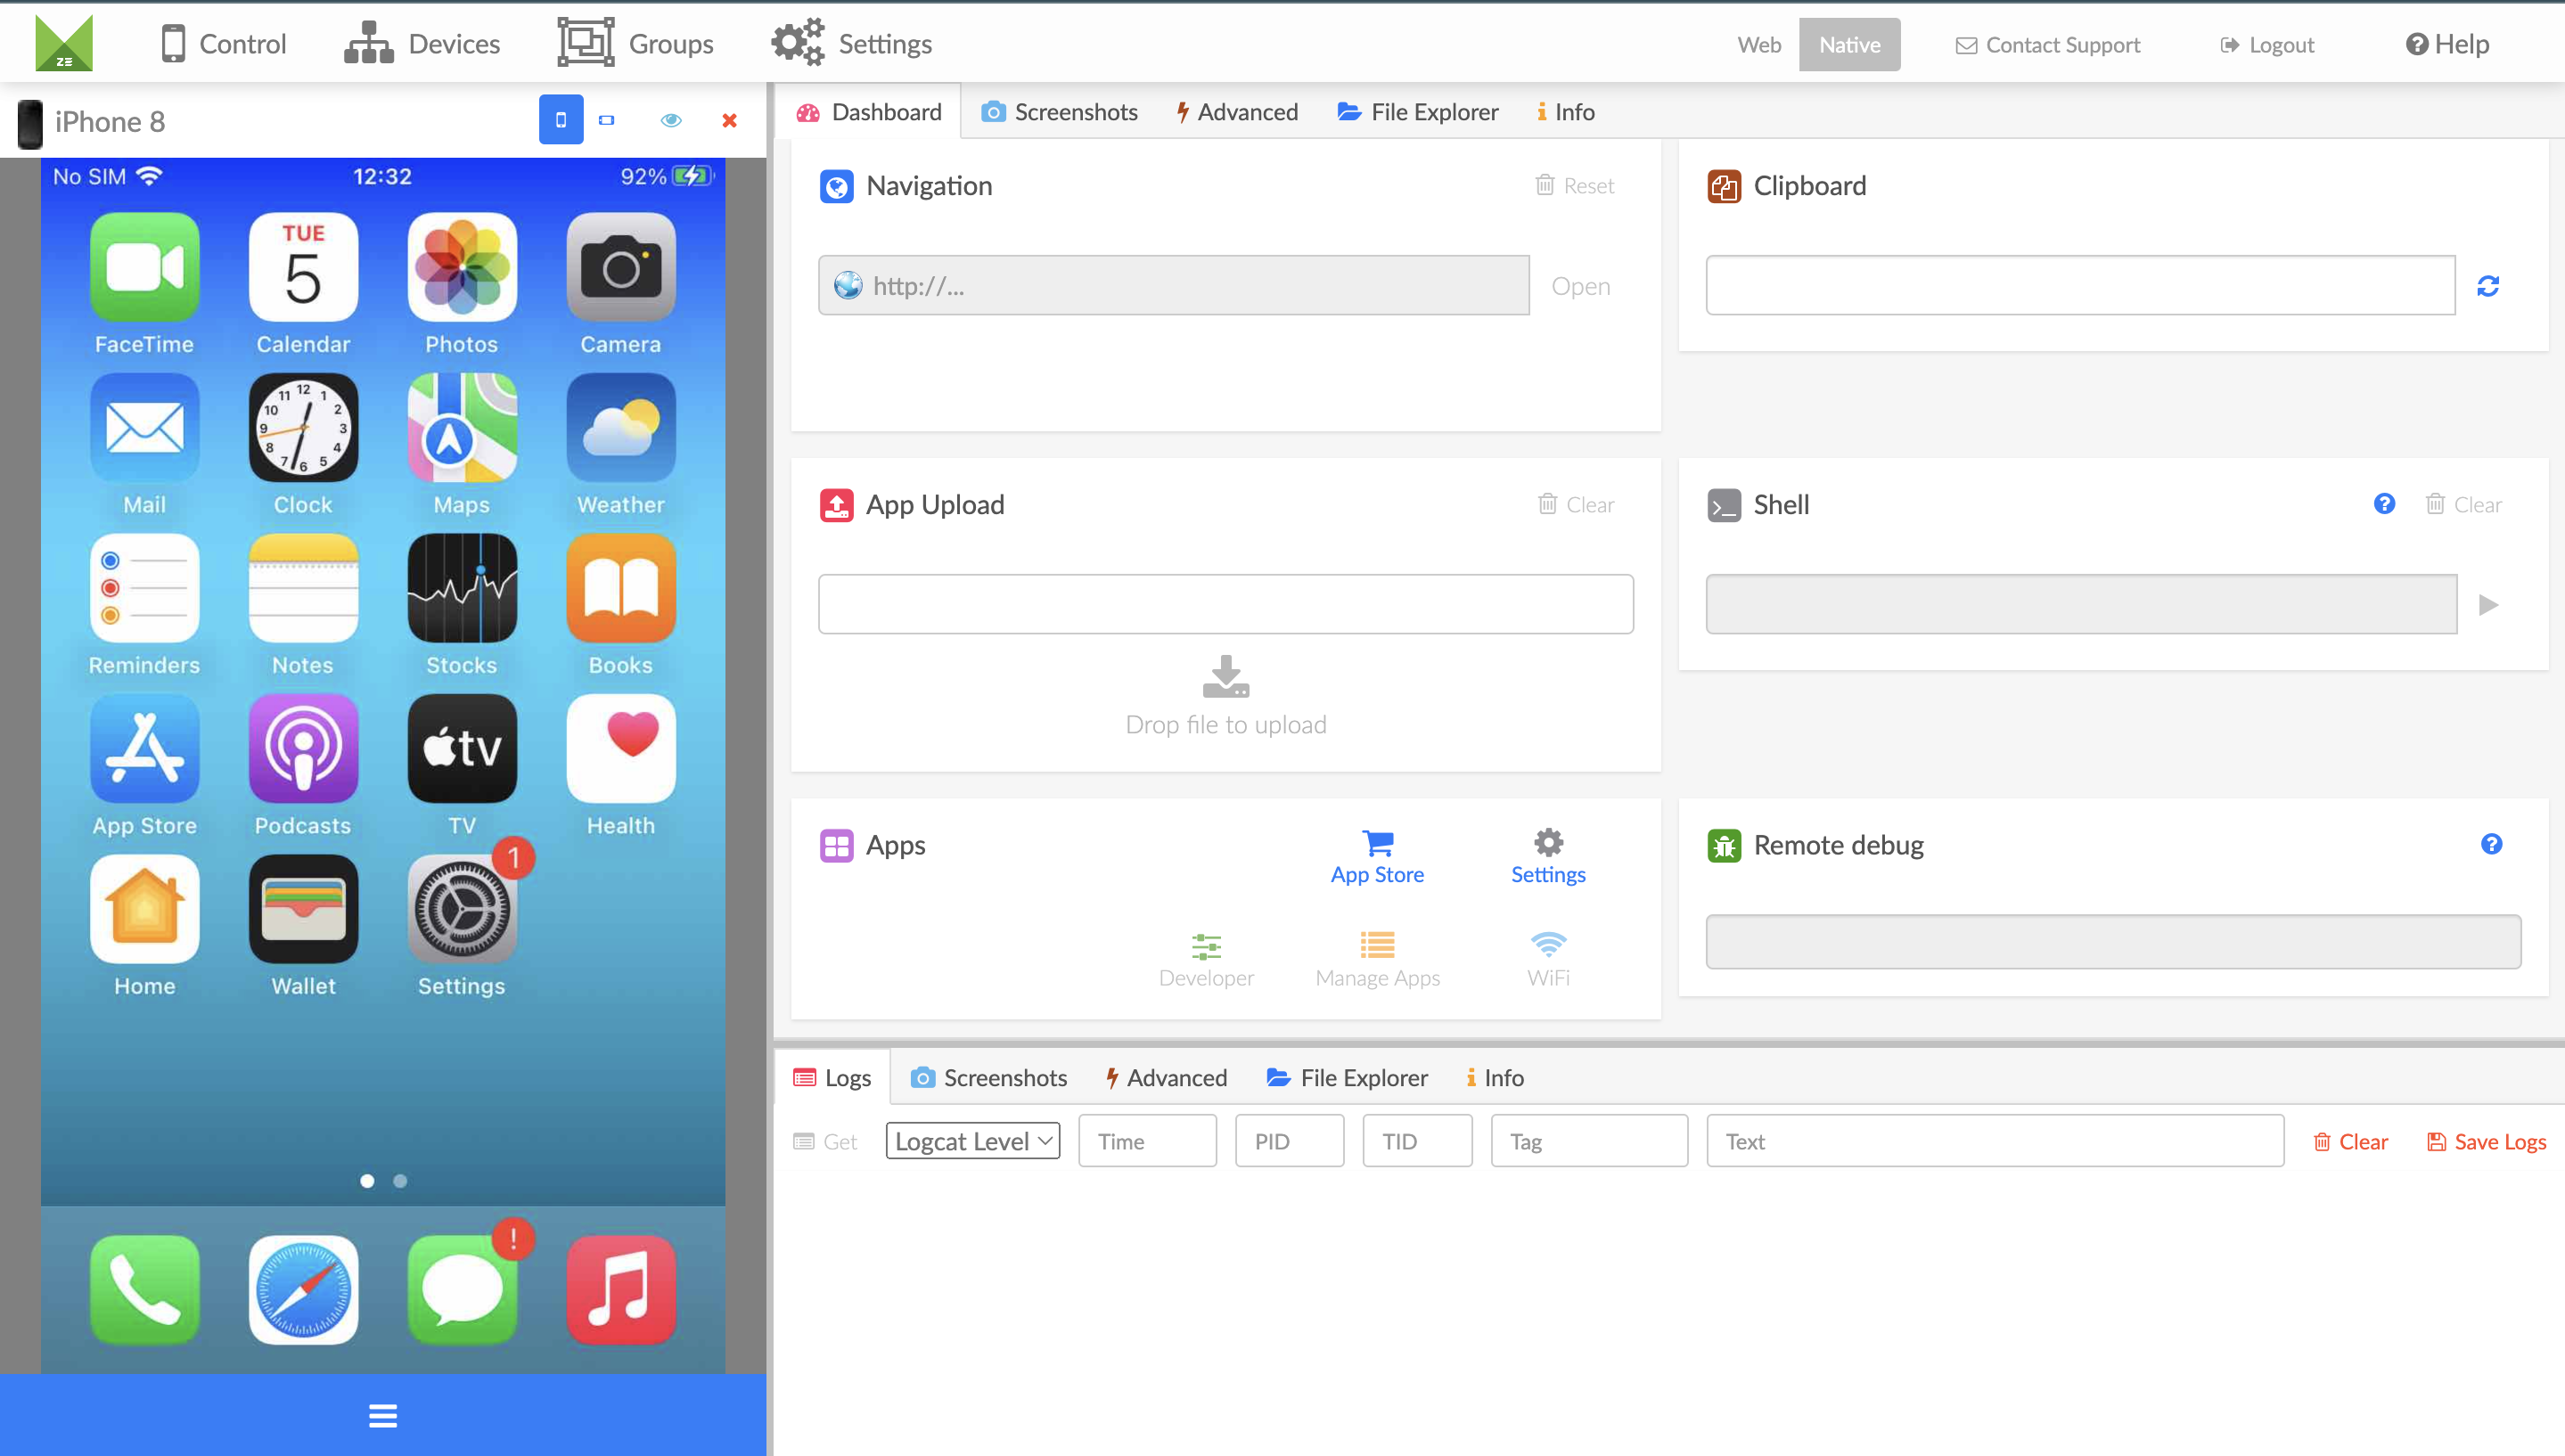Select Native mode toggle
The image size is (2565, 1456).
coord(1849,44)
